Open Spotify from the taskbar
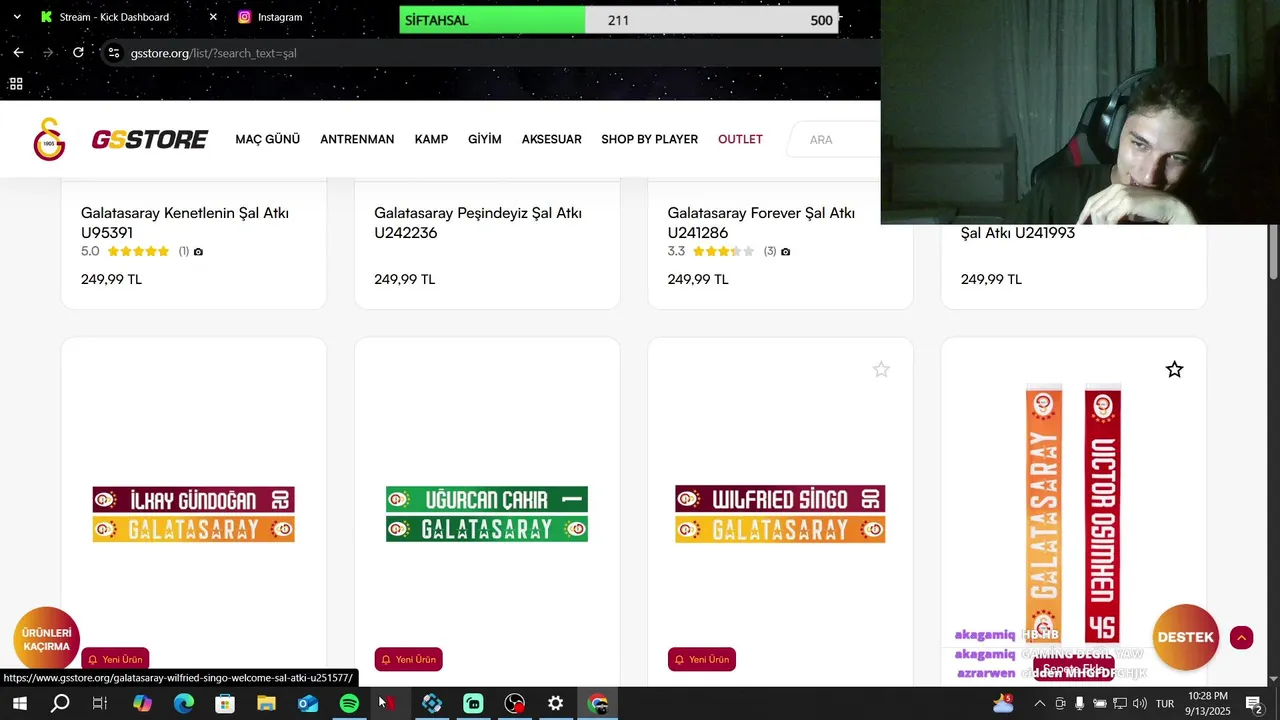 coord(349,704)
